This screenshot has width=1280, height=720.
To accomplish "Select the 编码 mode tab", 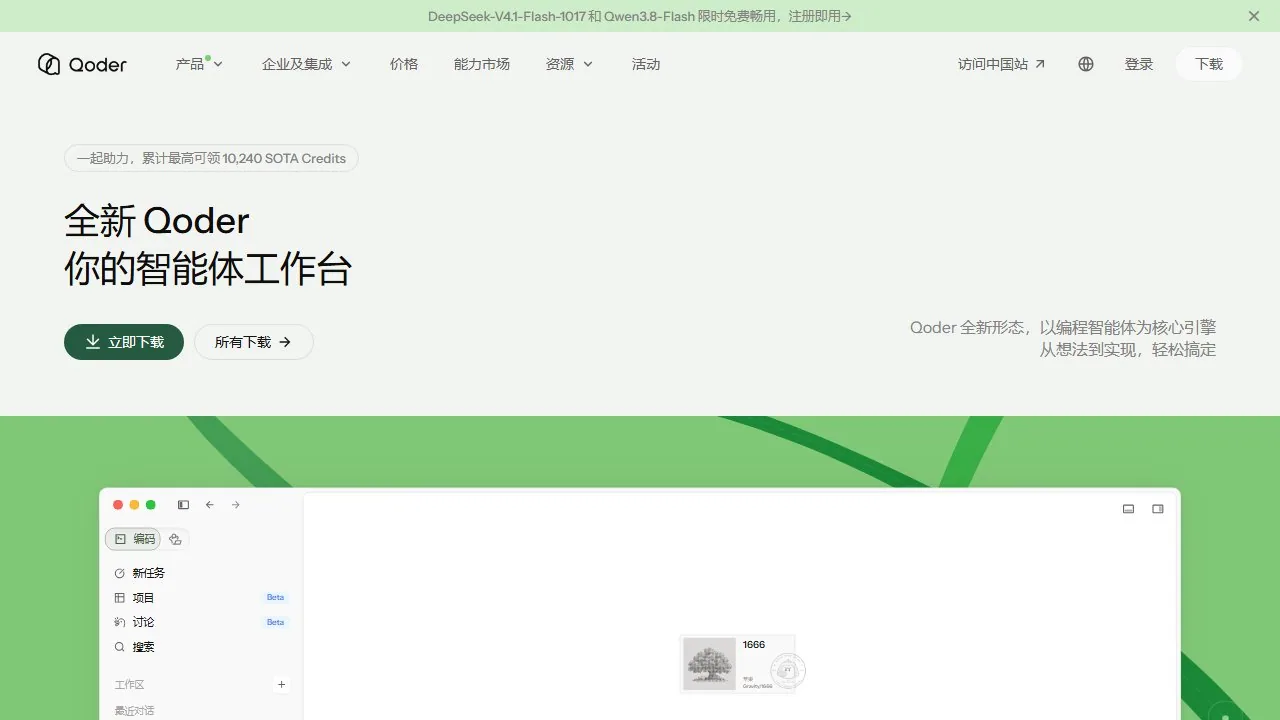I will coord(134,539).
